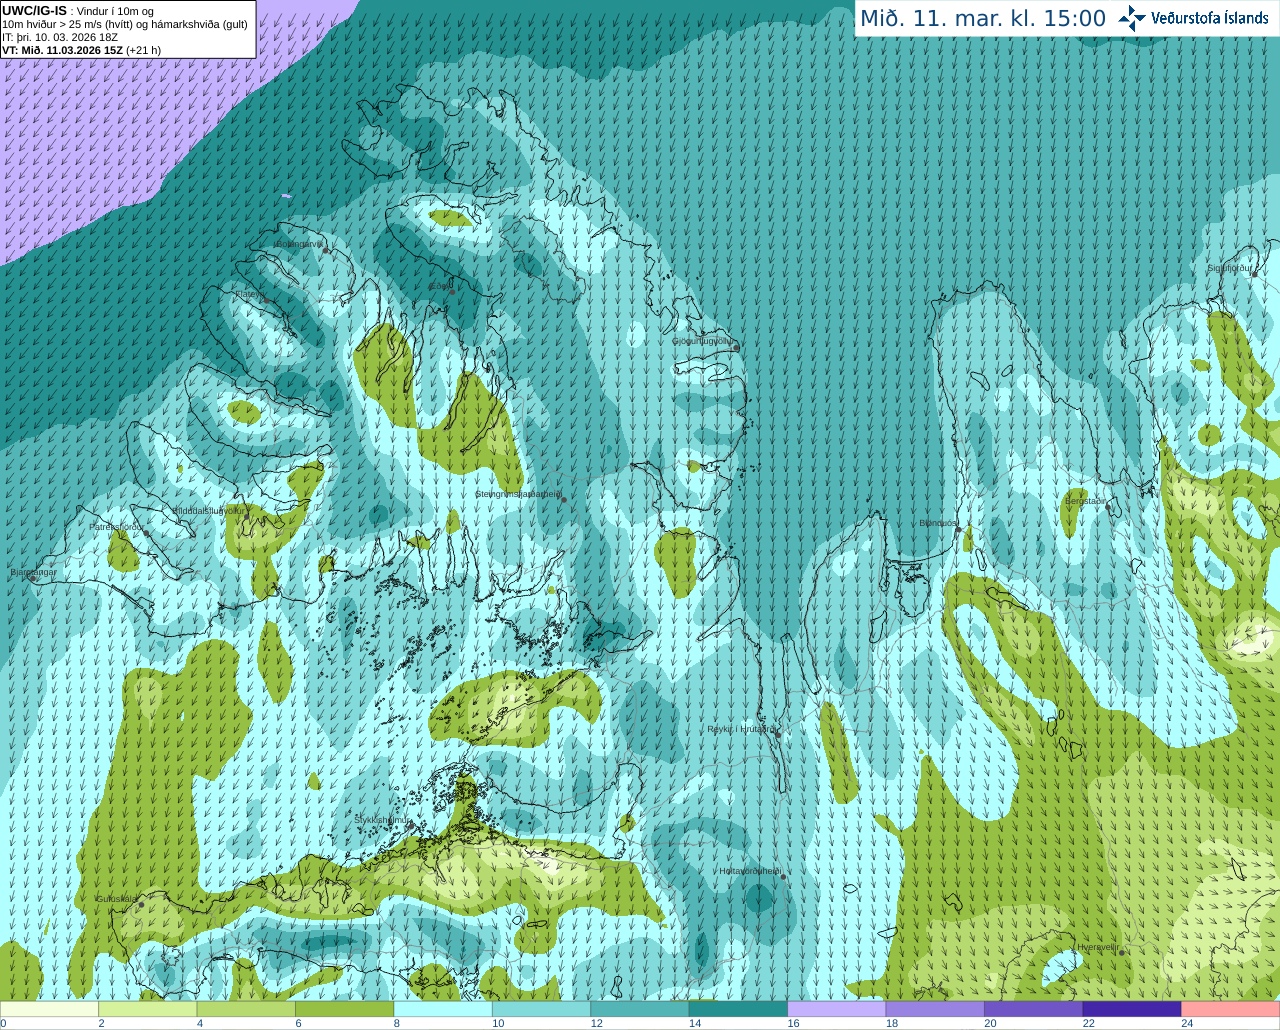Click the Gjögurflugvöllur station label
1280x1030 pixels.
[x=702, y=341]
